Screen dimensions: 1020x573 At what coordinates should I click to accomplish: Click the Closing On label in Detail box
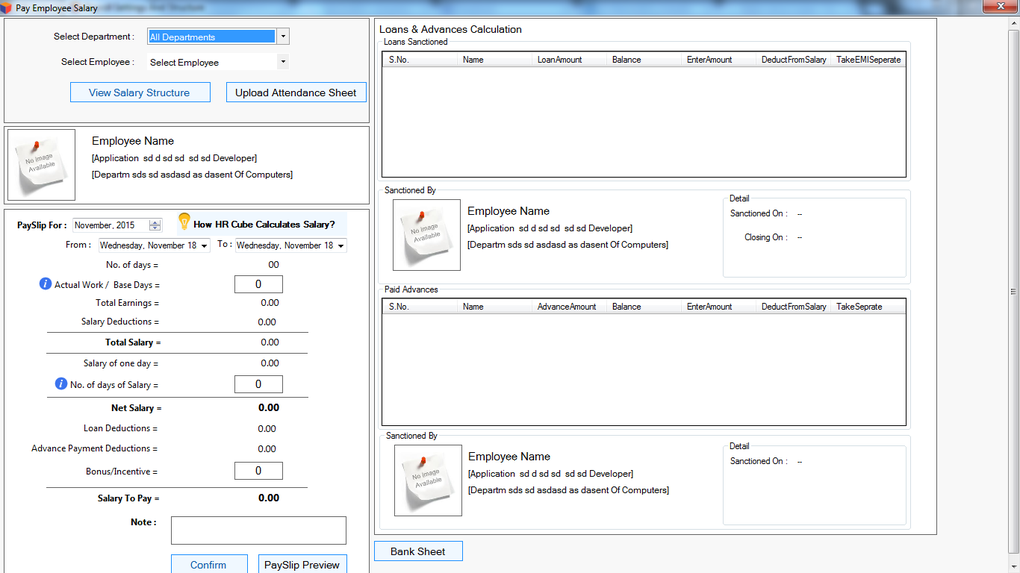[x=766, y=237]
